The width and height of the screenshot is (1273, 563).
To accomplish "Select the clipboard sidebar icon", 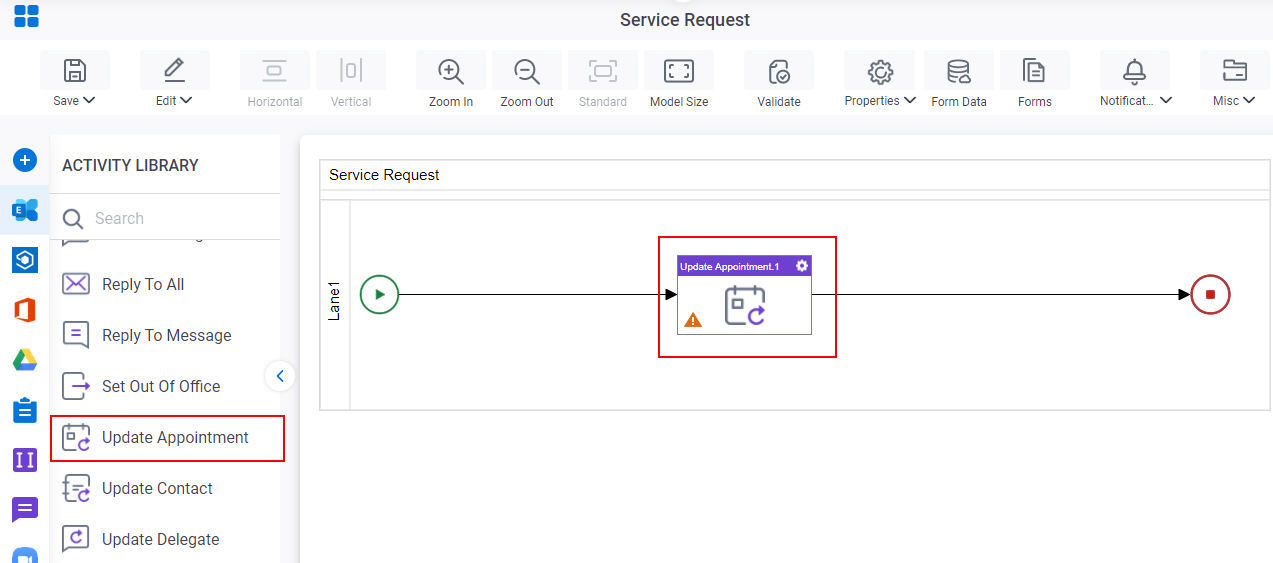I will click(25, 410).
